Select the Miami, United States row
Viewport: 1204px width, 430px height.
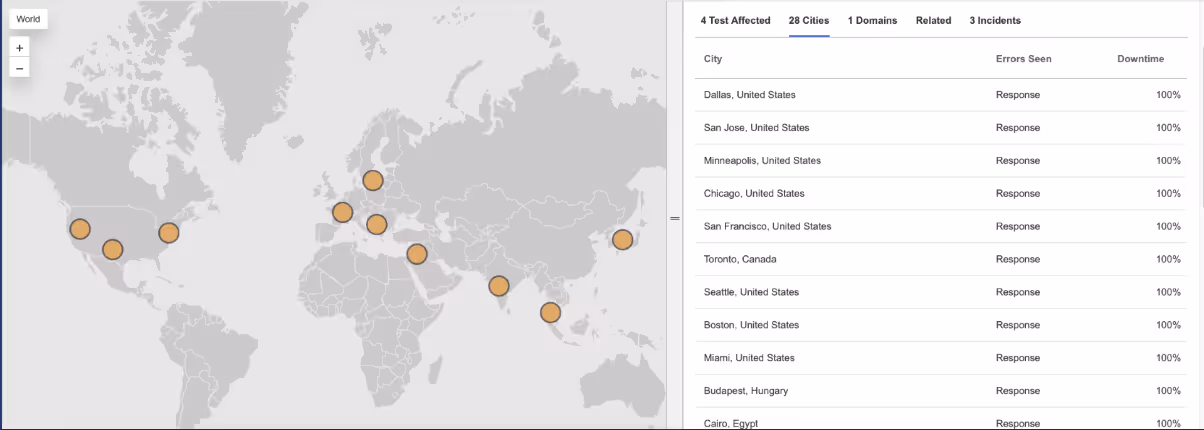[x=941, y=358]
